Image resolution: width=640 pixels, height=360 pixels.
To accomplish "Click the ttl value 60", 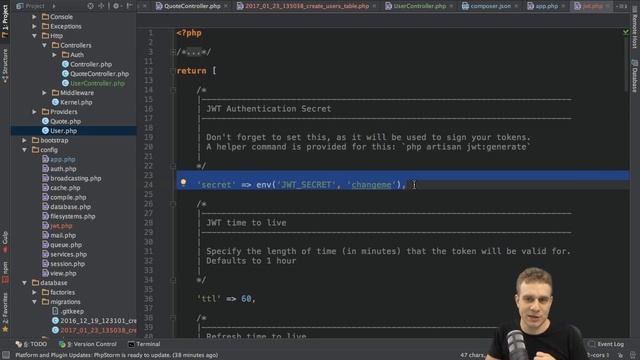I will pos(246,299).
